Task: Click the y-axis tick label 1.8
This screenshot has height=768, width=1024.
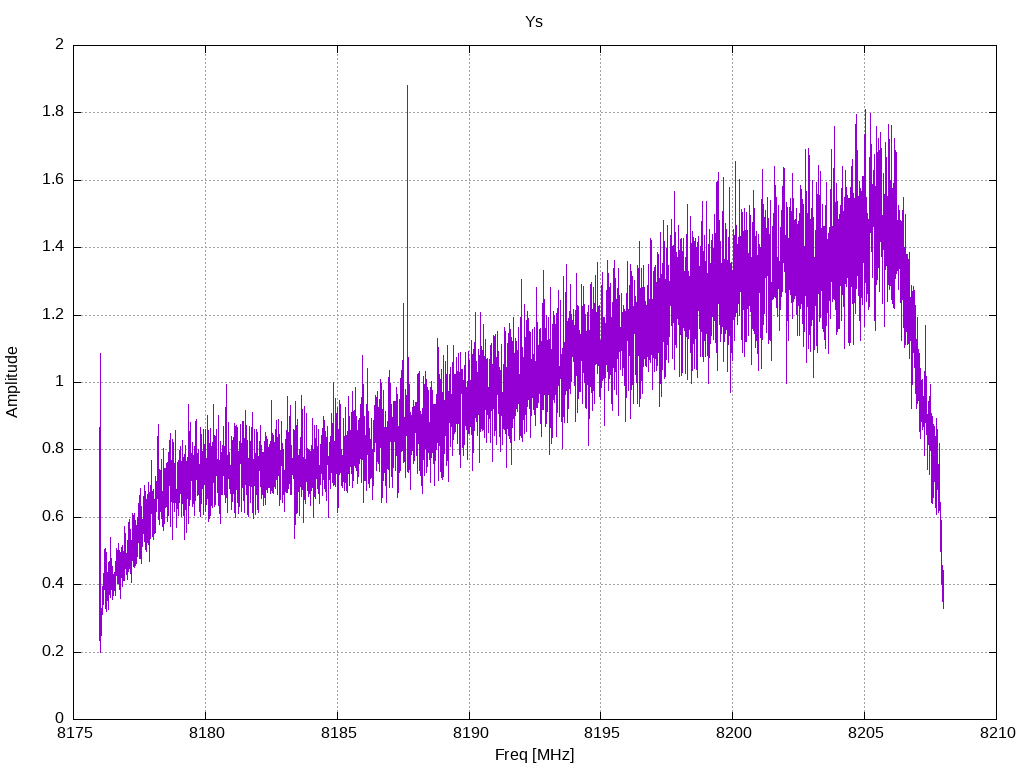Action: pyautogui.click(x=53, y=112)
